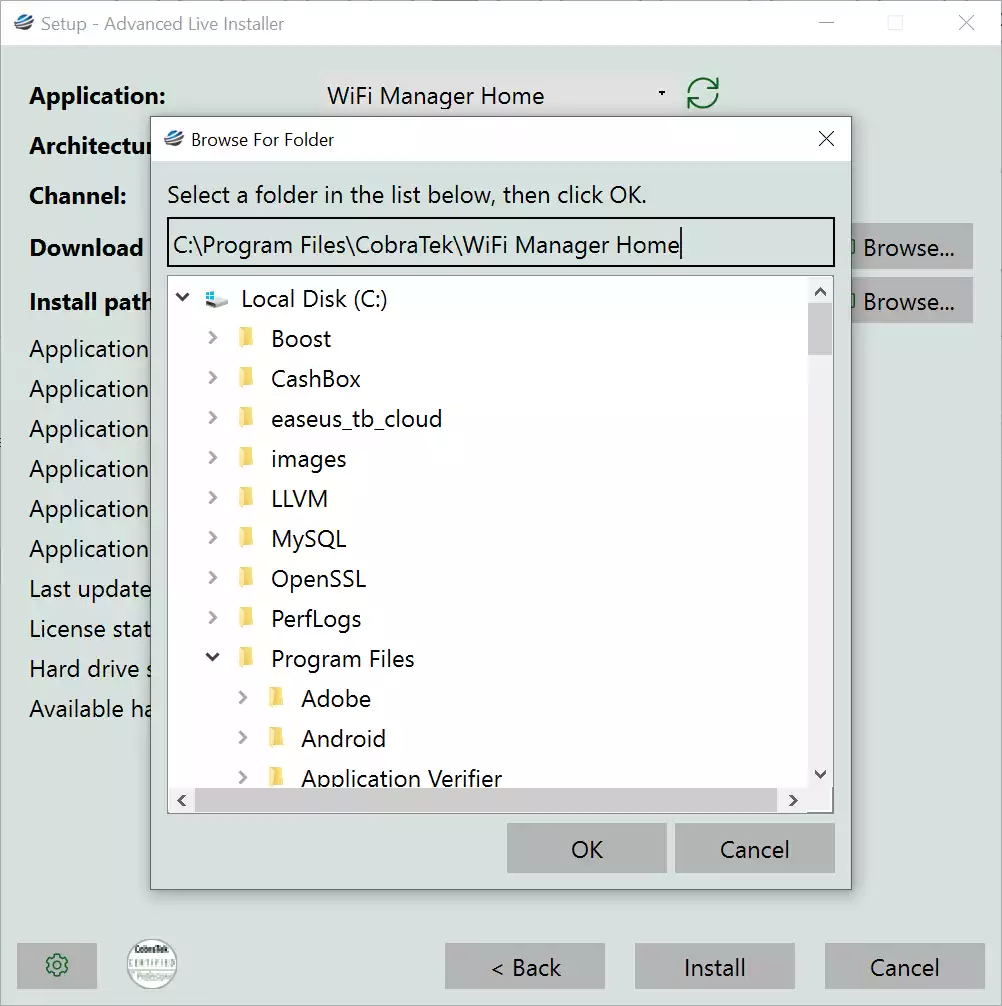Expand the Boost folder node
1002x1006 pixels.
coord(213,337)
